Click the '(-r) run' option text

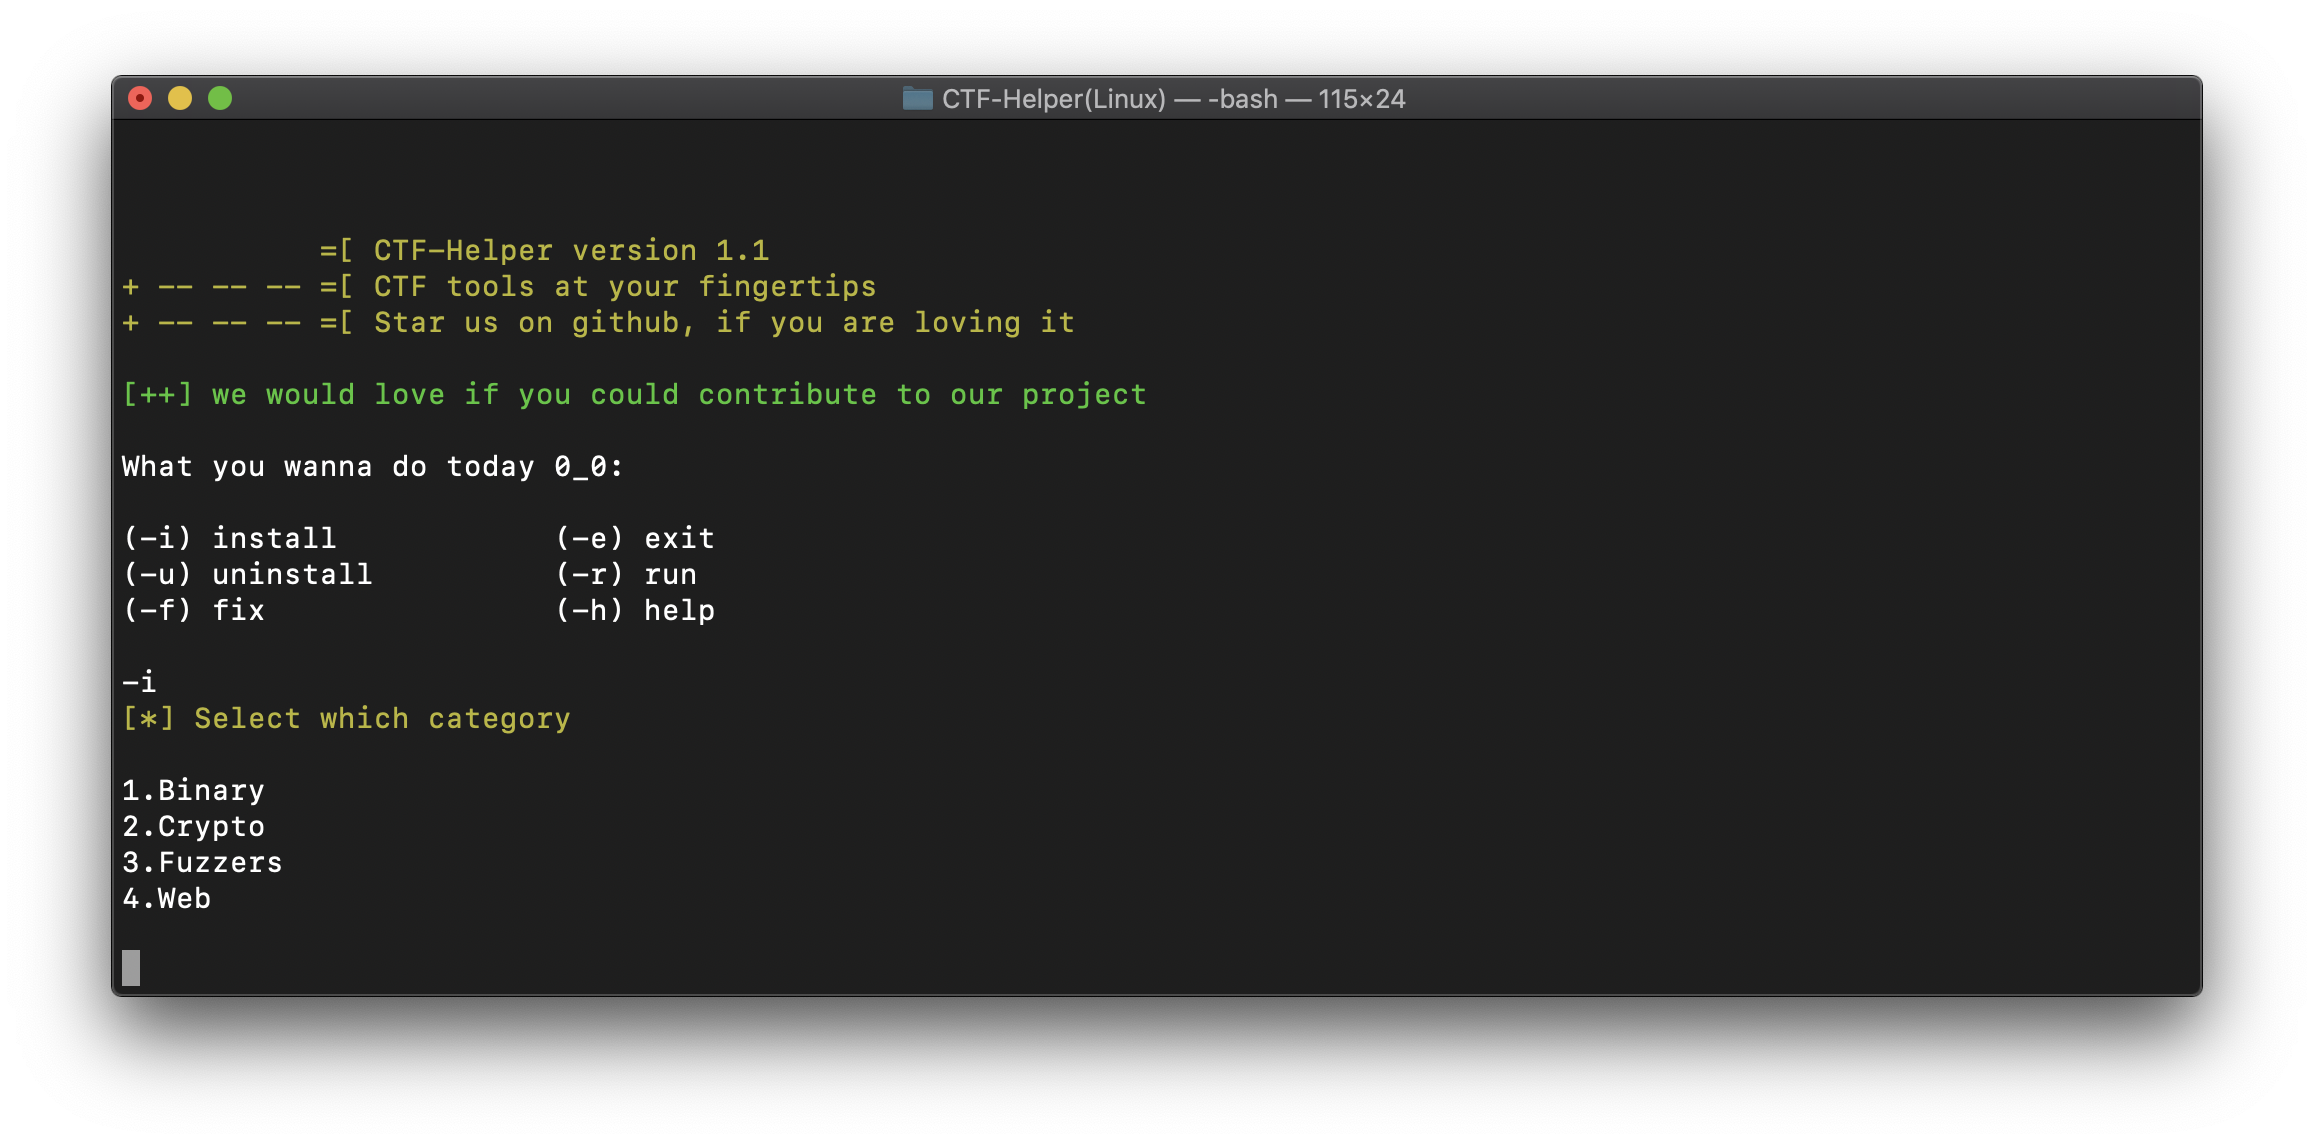[x=626, y=574]
